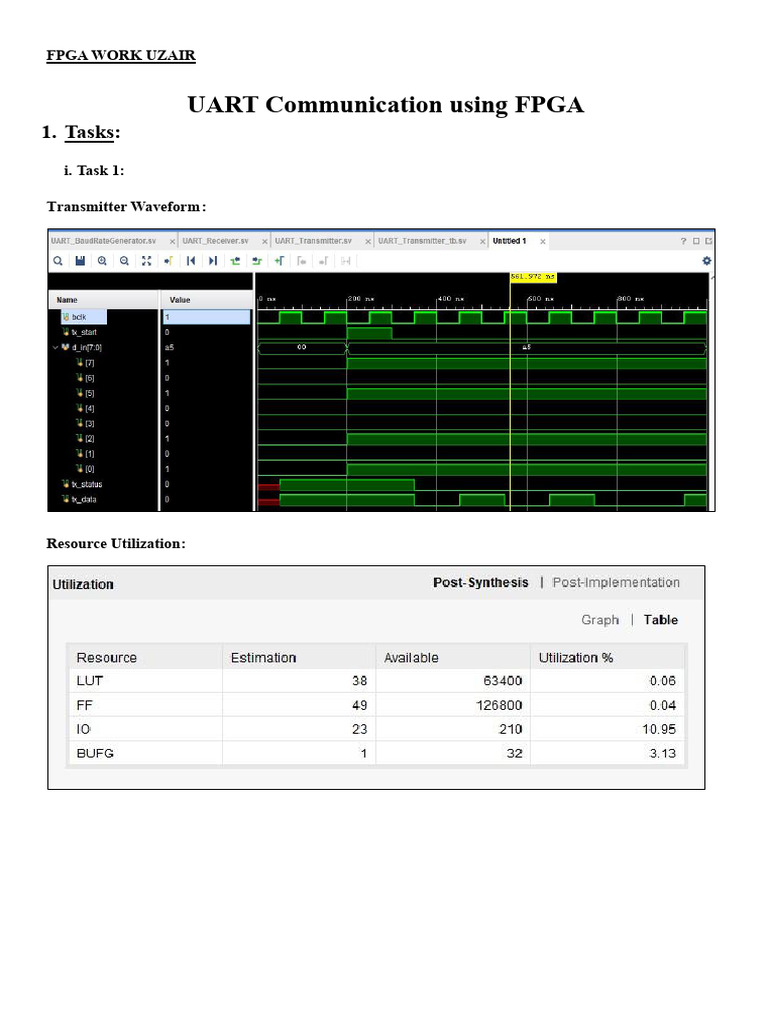Screen dimensions: 768x1024
Task: Click the previous transition icon
Action: point(235,261)
